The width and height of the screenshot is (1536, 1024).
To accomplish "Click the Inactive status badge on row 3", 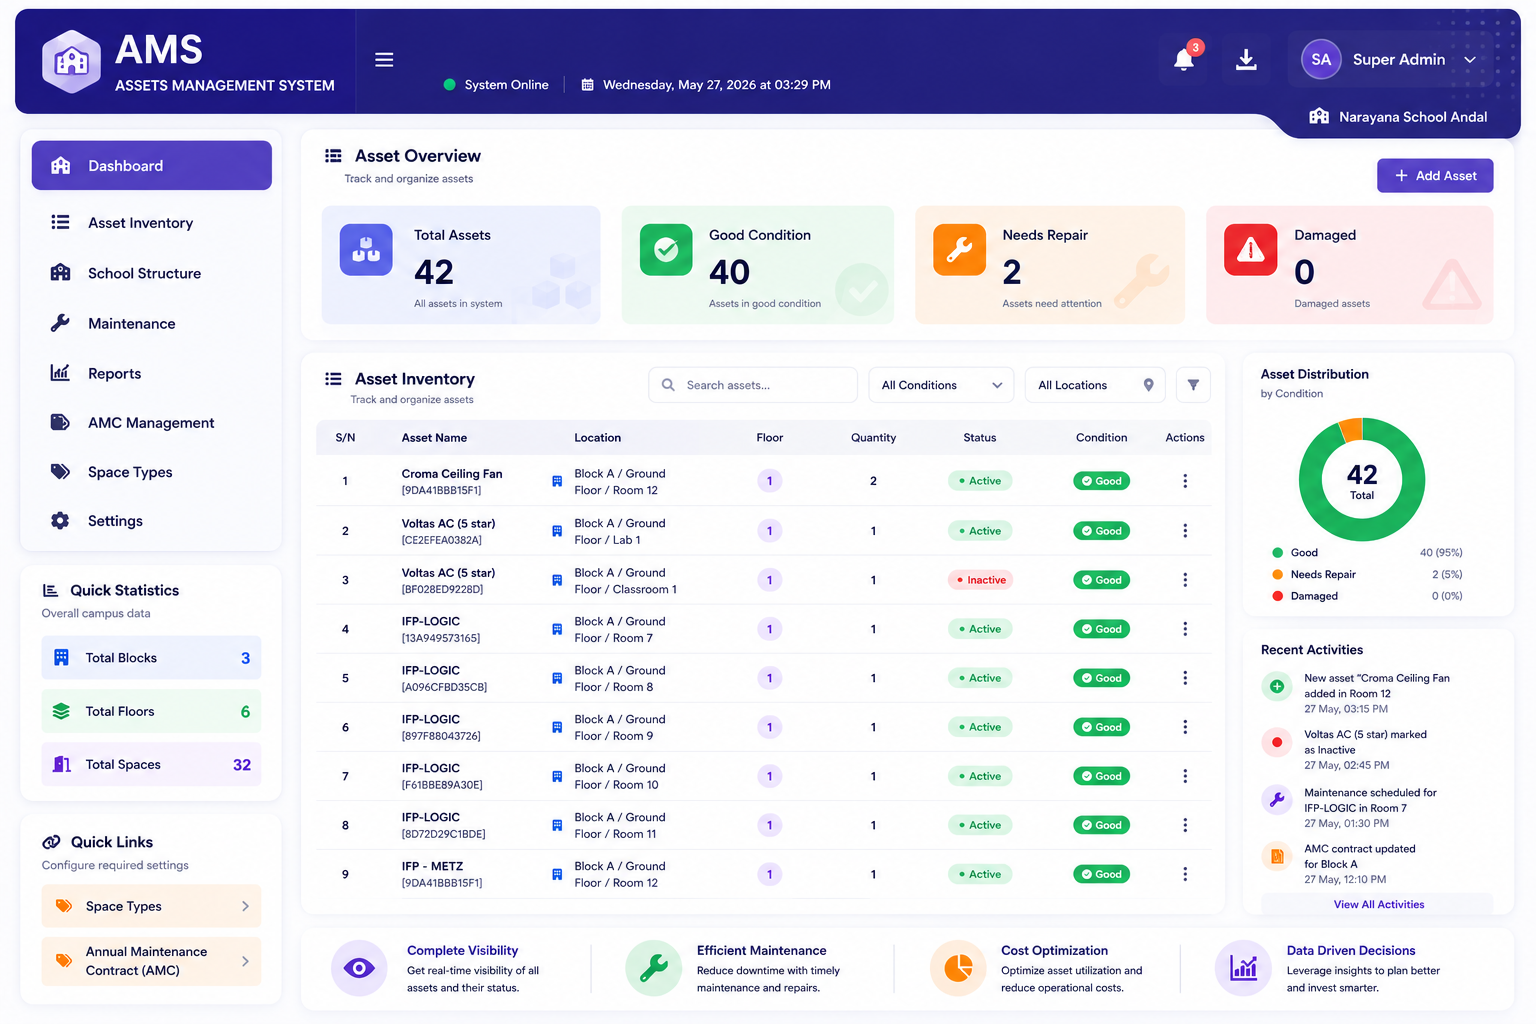I will point(980,580).
